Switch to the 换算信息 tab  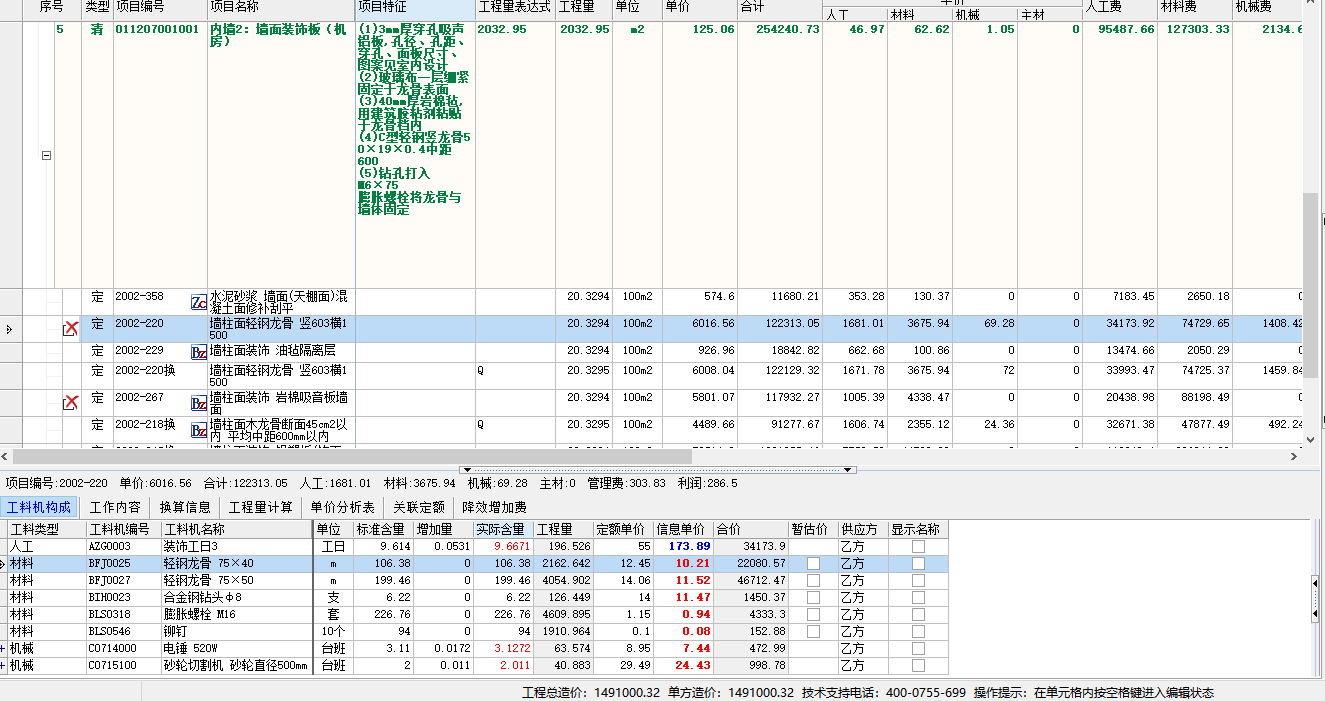tap(184, 507)
